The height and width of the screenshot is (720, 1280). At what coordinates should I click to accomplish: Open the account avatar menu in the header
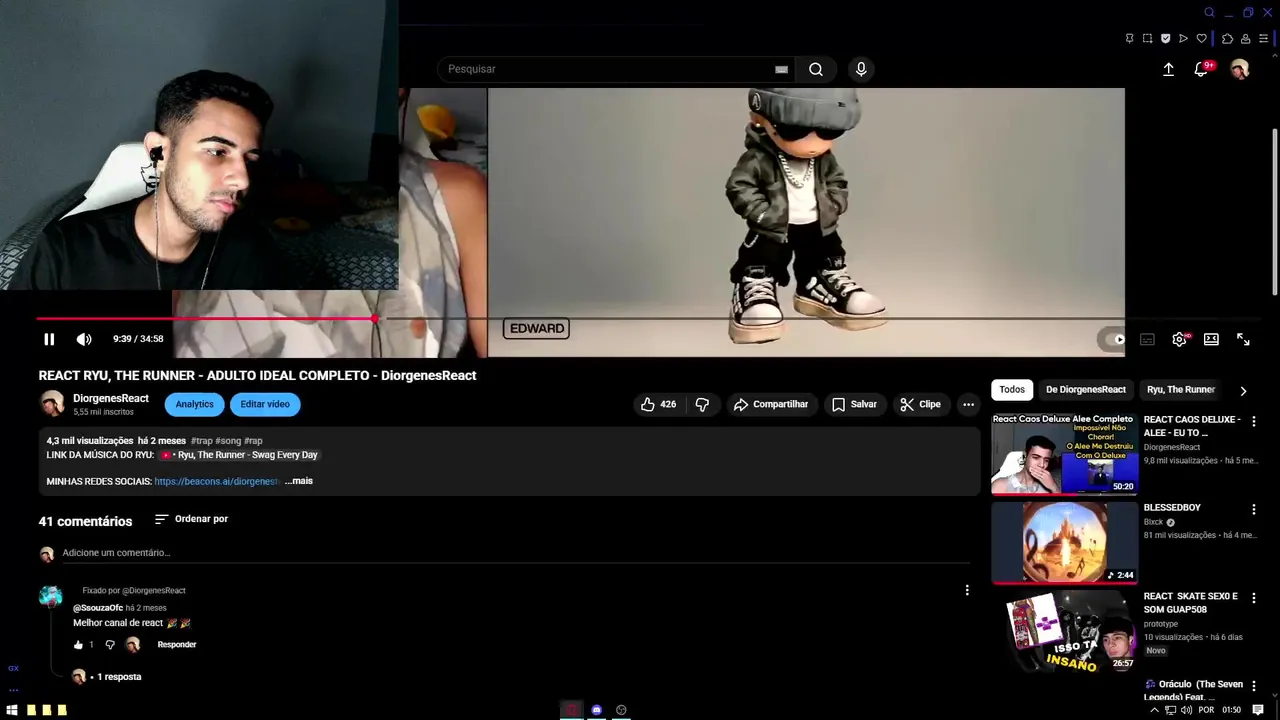pos(1240,69)
